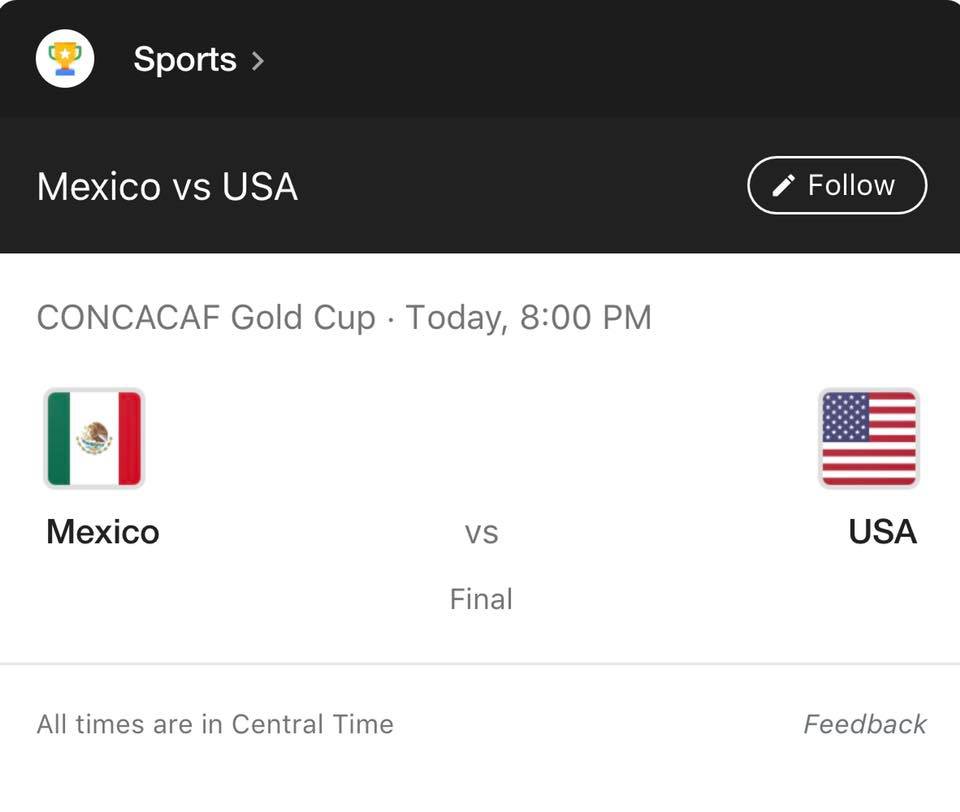The image size is (960, 812).
Task: Tap the Final match status label
Action: click(x=481, y=599)
